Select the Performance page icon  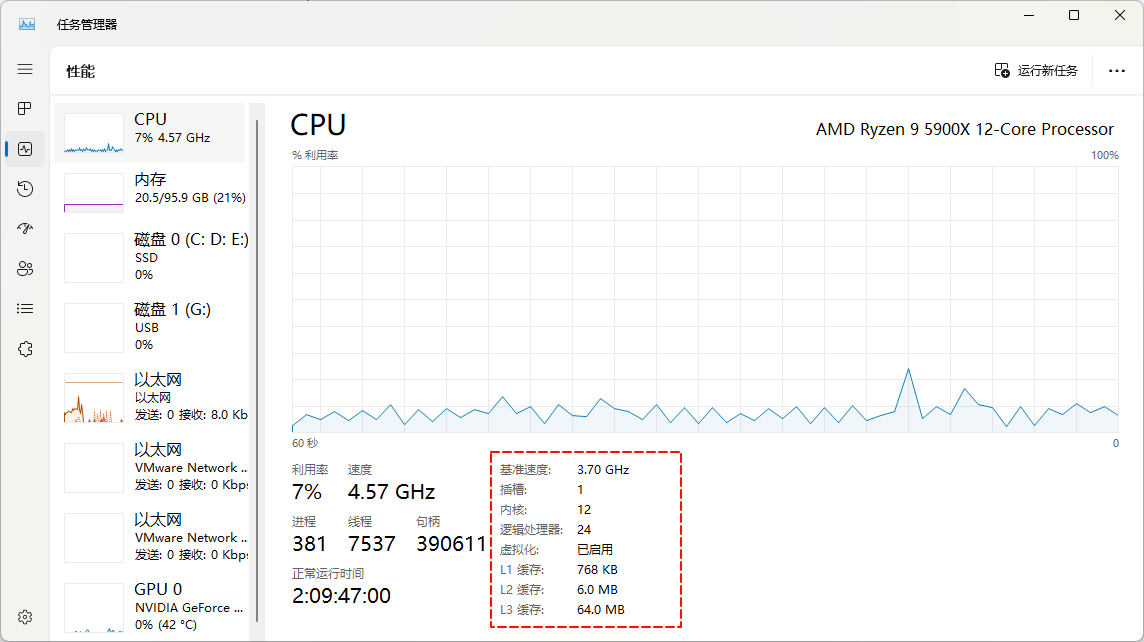[25, 149]
